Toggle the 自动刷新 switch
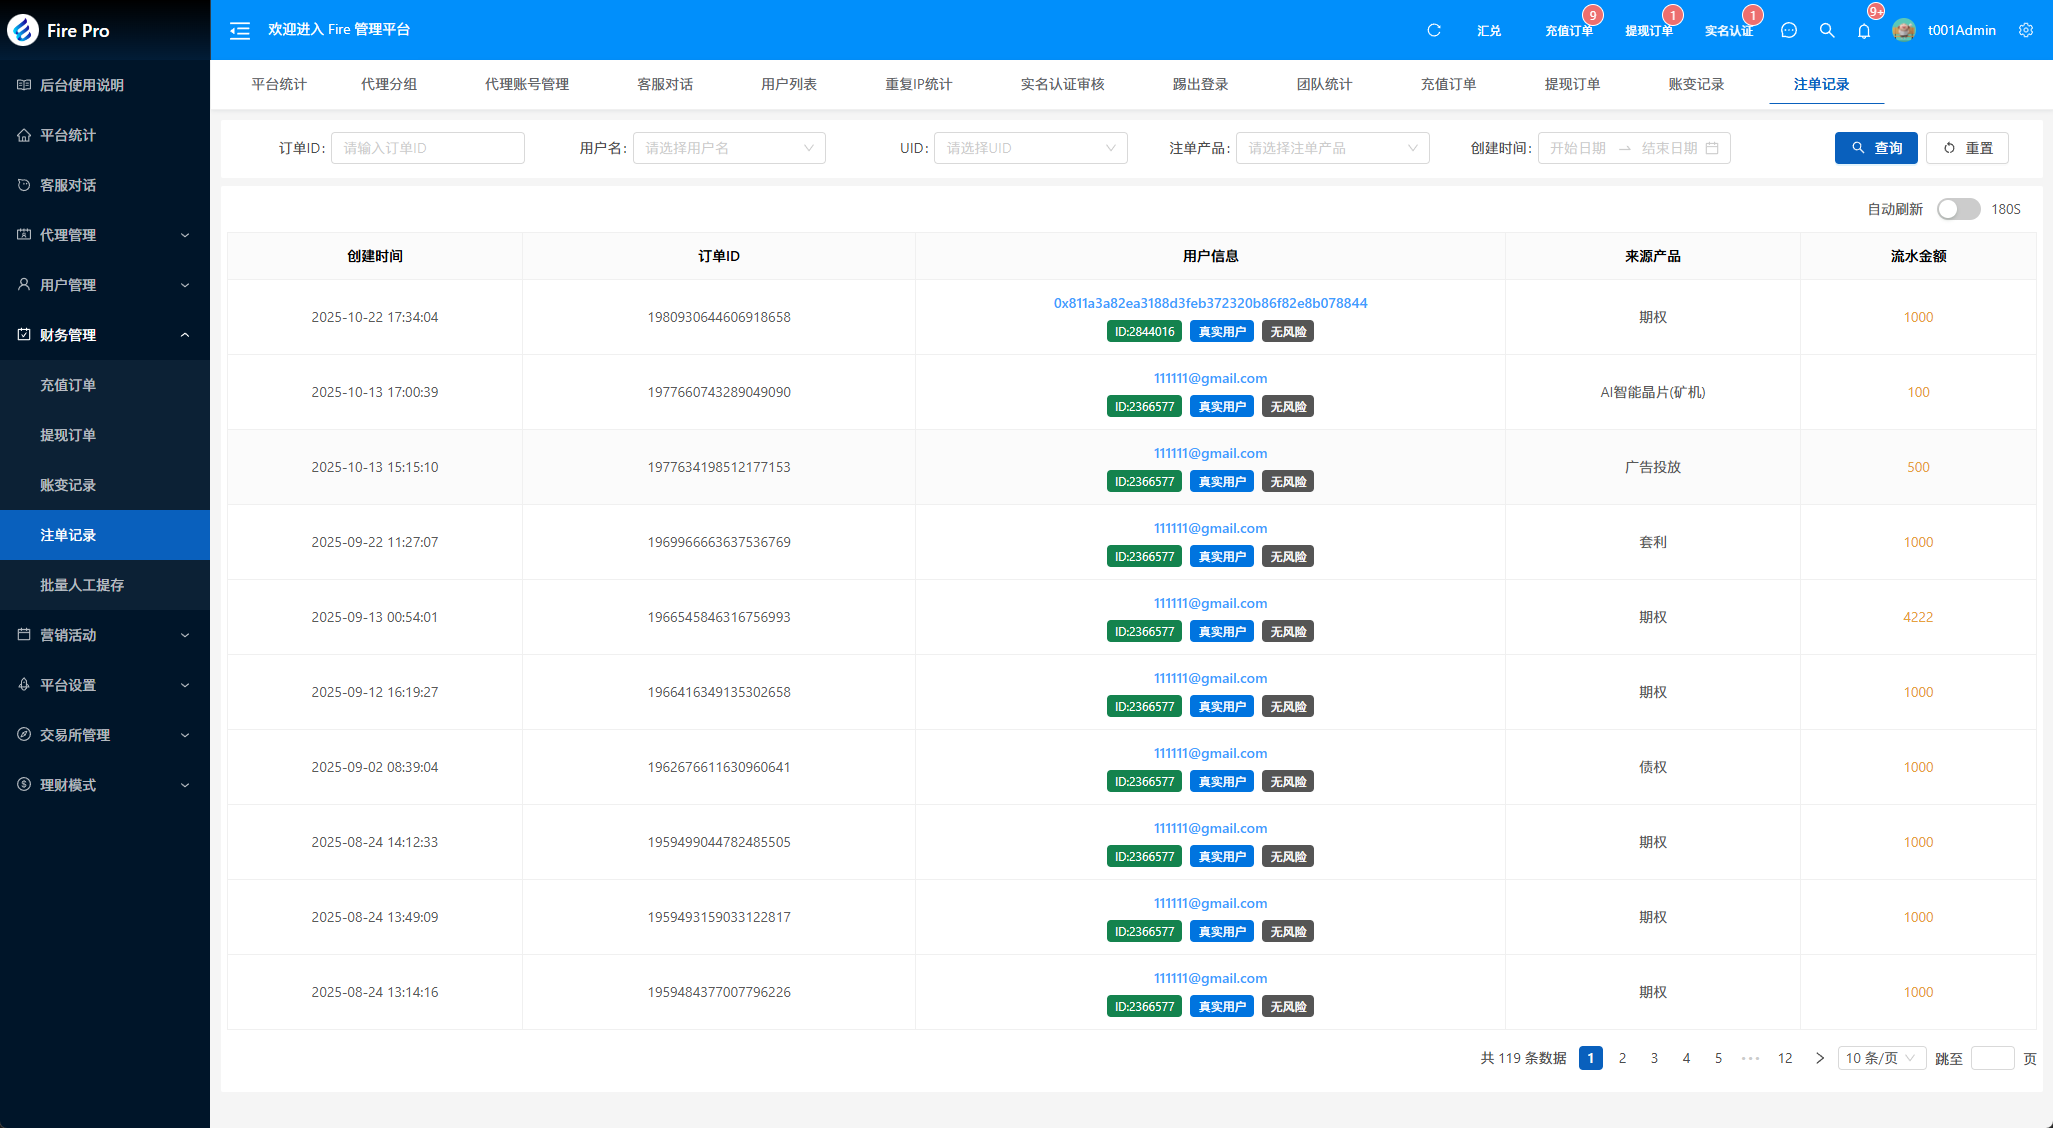 [1957, 209]
